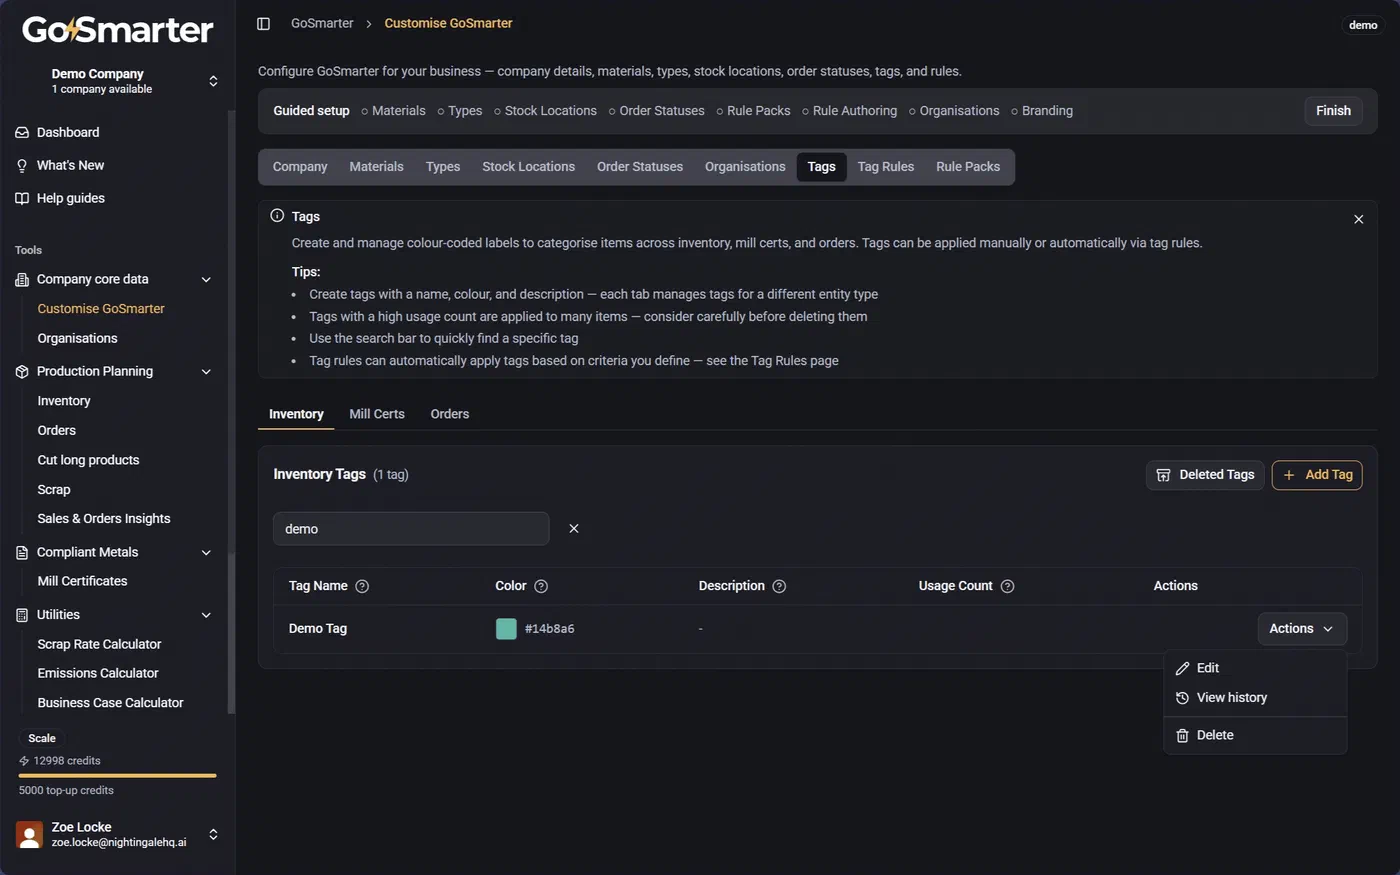Select the Types guided setup step
Screen dimensions: 1400x875
click(x=460, y=111)
